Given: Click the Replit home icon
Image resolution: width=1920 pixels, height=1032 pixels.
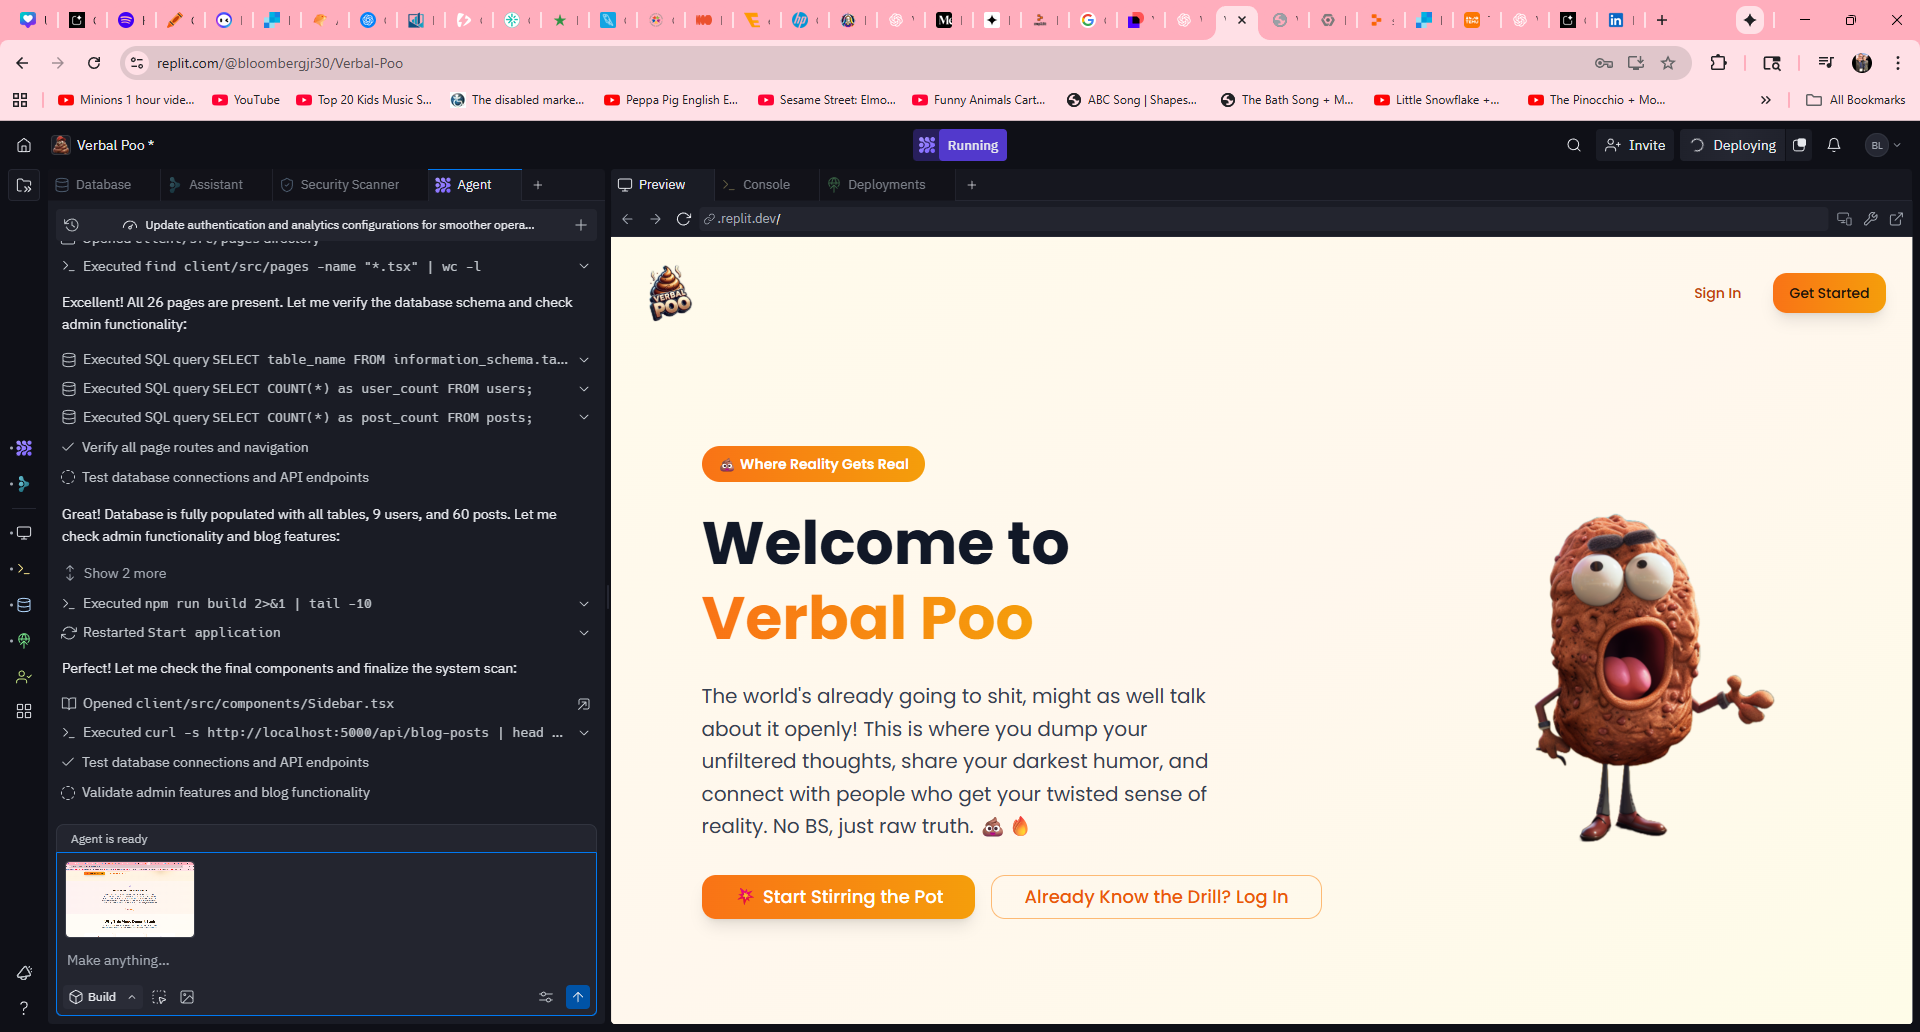Looking at the screenshot, I should (x=24, y=145).
